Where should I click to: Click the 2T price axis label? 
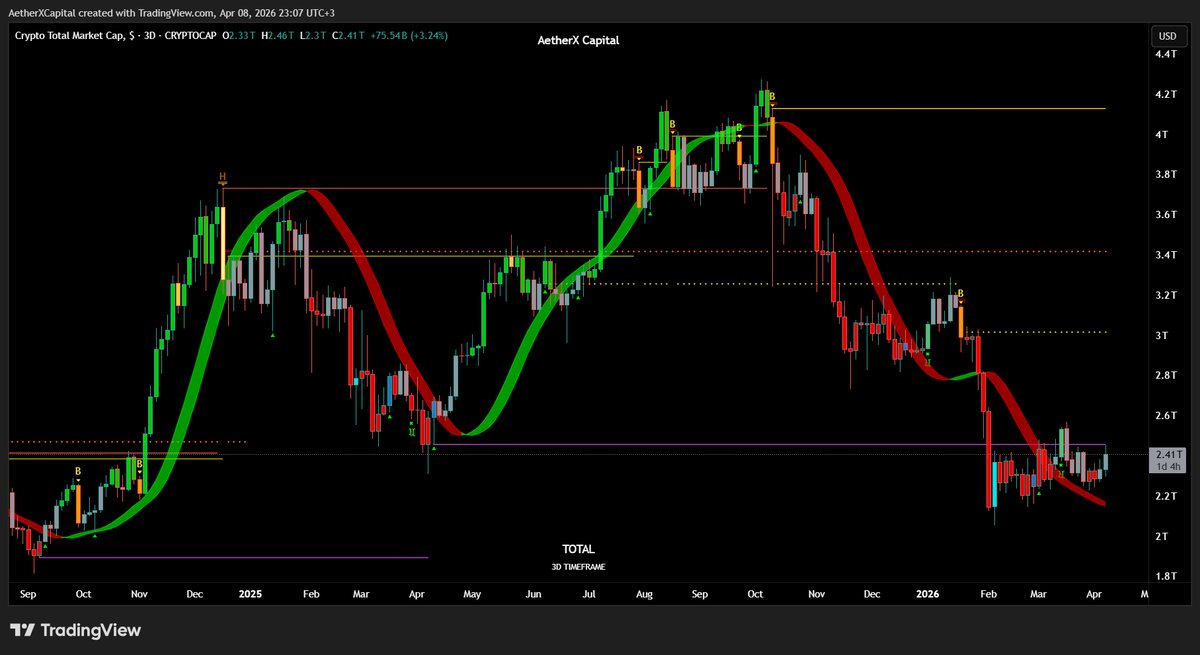tap(1163, 536)
